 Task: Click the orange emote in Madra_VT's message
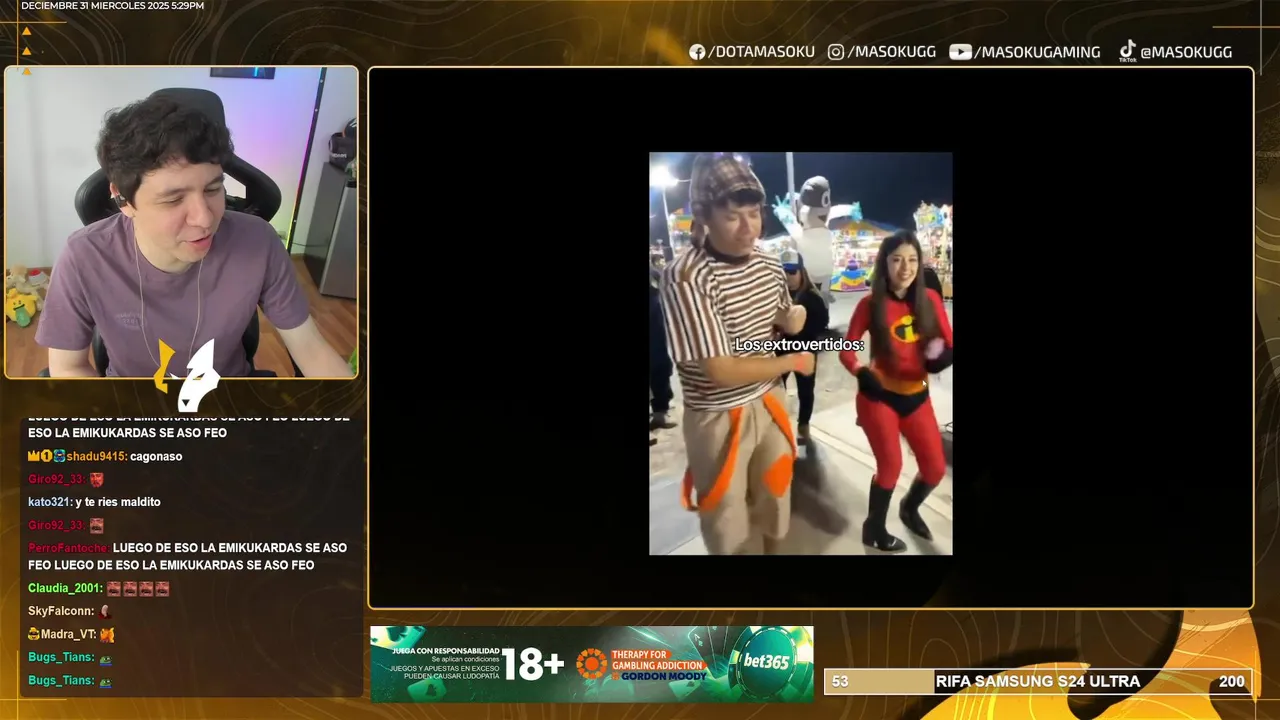(107, 634)
